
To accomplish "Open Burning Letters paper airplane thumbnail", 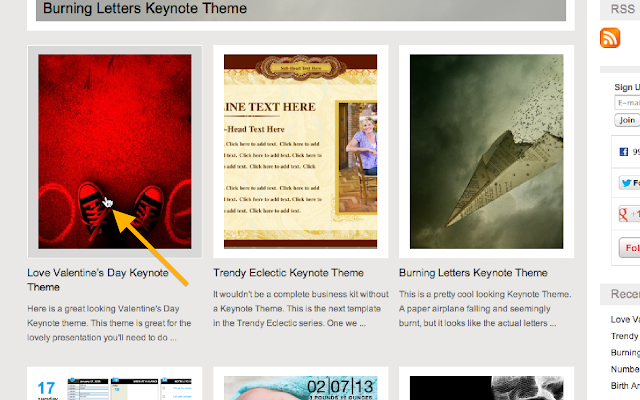I will 487,151.
